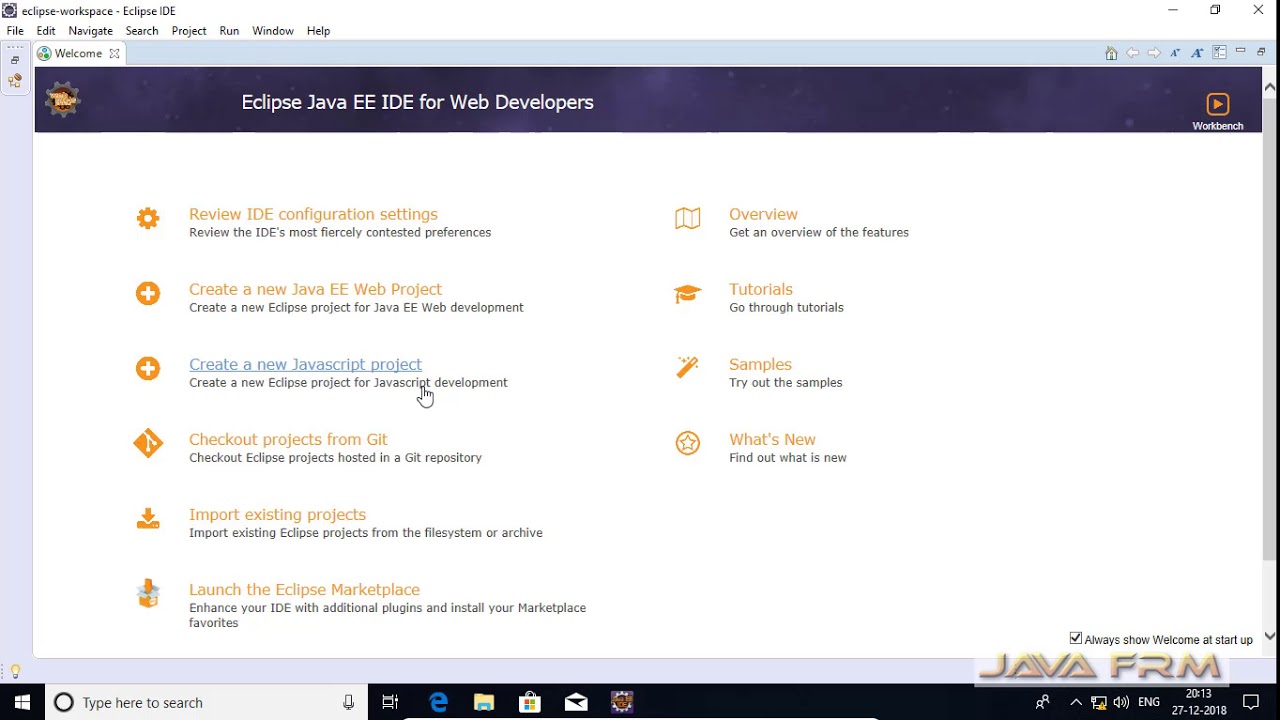
Task: Open the Customize page checklist icon
Action: 1219,53
